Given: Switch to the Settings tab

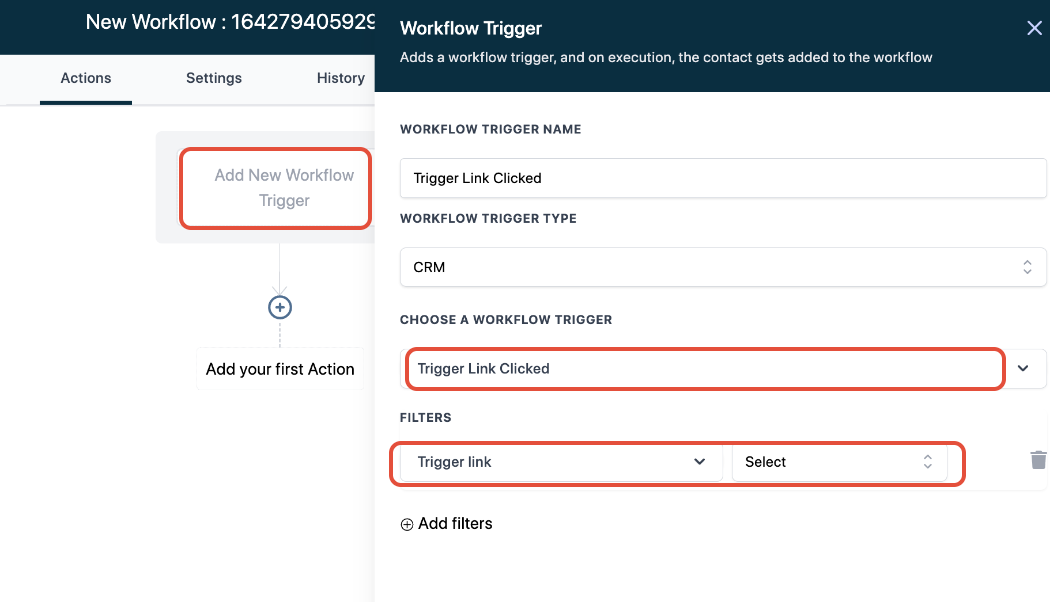Looking at the screenshot, I should 214,78.
